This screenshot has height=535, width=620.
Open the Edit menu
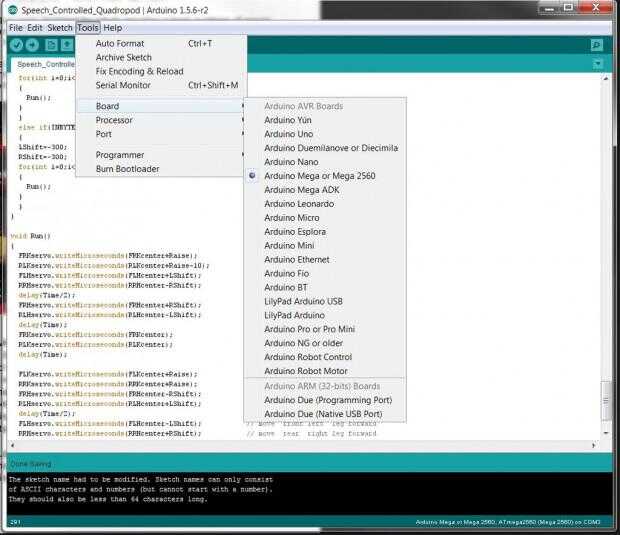coord(35,28)
